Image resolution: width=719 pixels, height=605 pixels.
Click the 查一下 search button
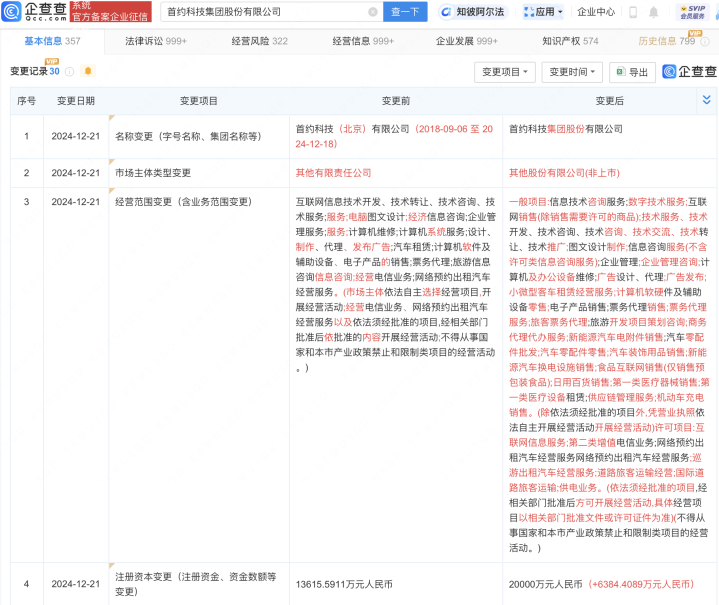pos(405,11)
